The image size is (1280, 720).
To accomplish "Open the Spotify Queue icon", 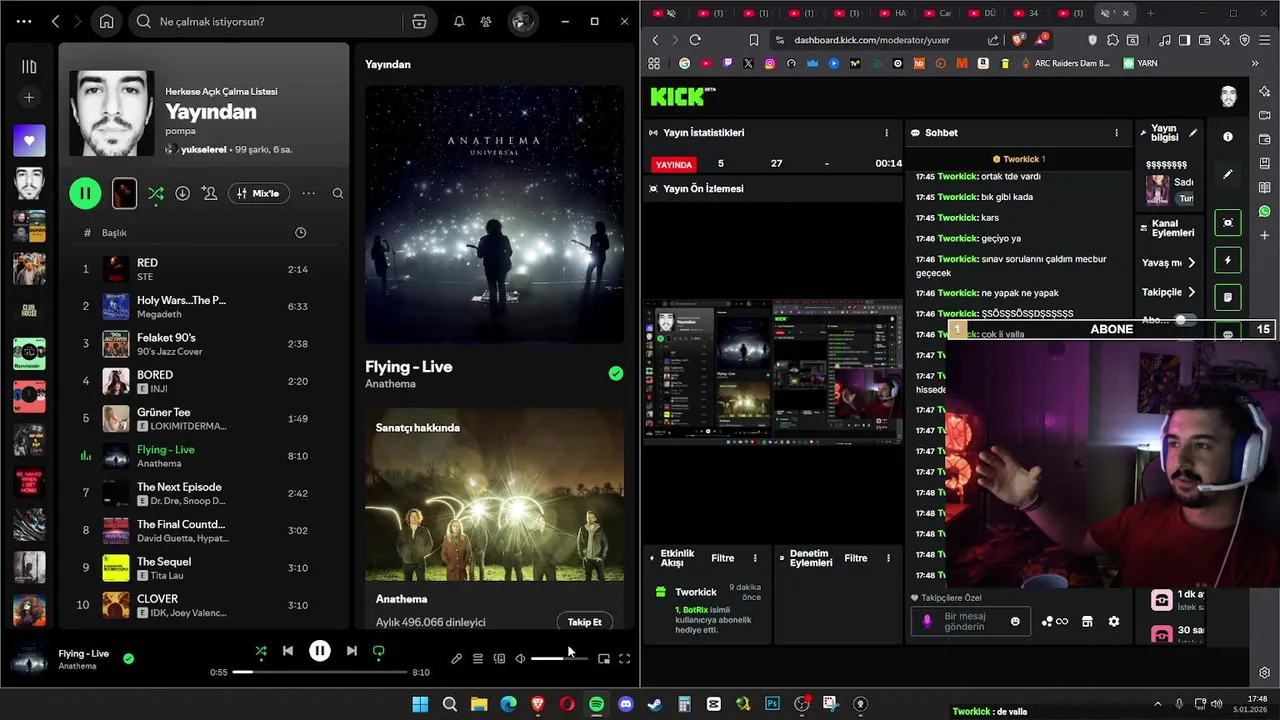I will (478, 658).
